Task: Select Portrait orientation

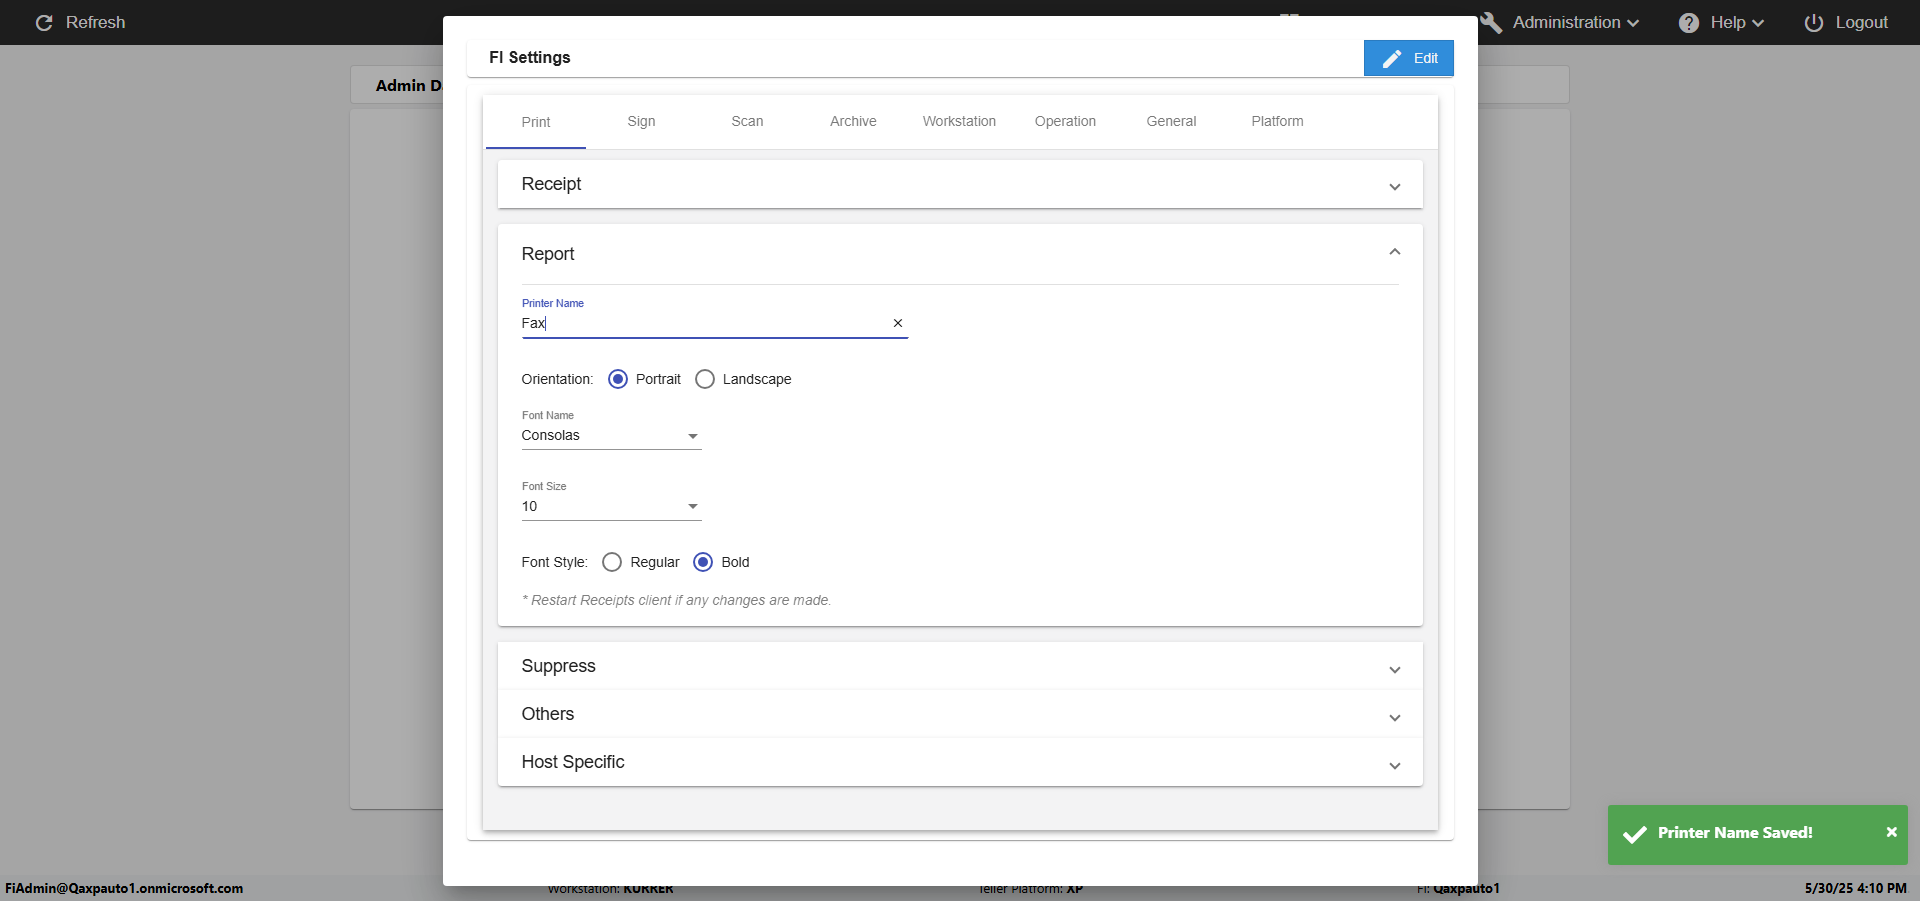Action: 618,379
